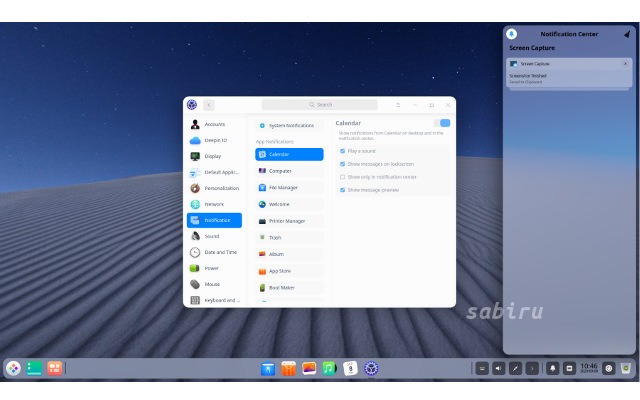Open Deepin ID cloud settings
Viewport: 640px width, 400px height.
[214, 140]
